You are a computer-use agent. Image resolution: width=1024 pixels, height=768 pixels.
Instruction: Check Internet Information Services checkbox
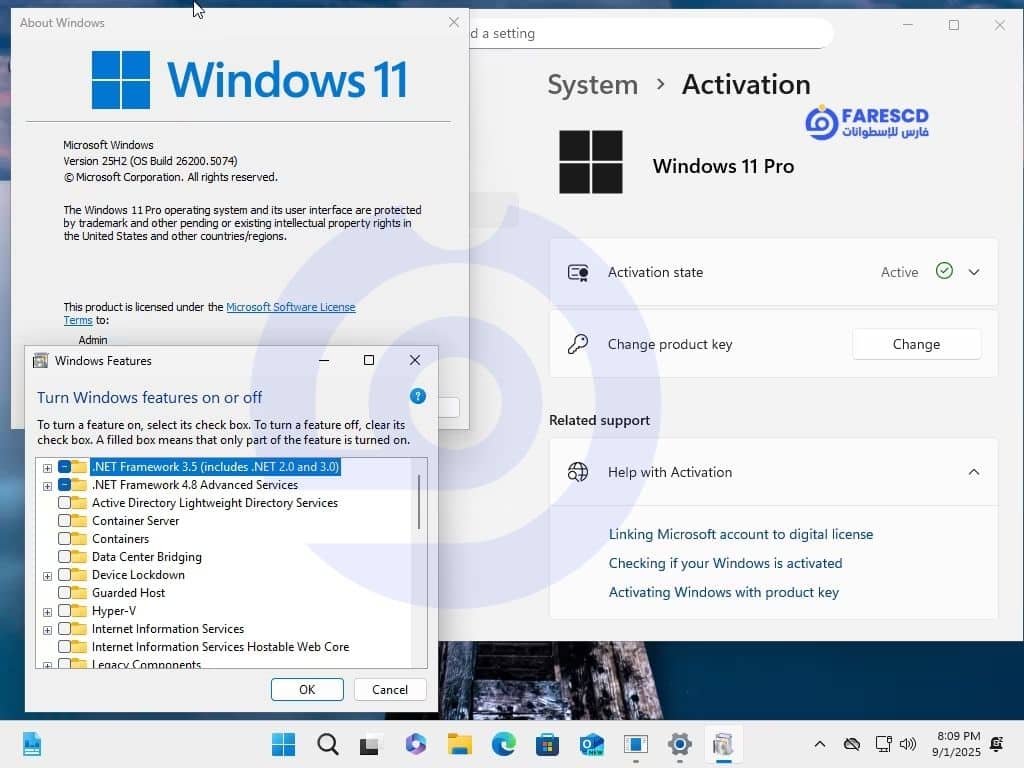coord(64,628)
